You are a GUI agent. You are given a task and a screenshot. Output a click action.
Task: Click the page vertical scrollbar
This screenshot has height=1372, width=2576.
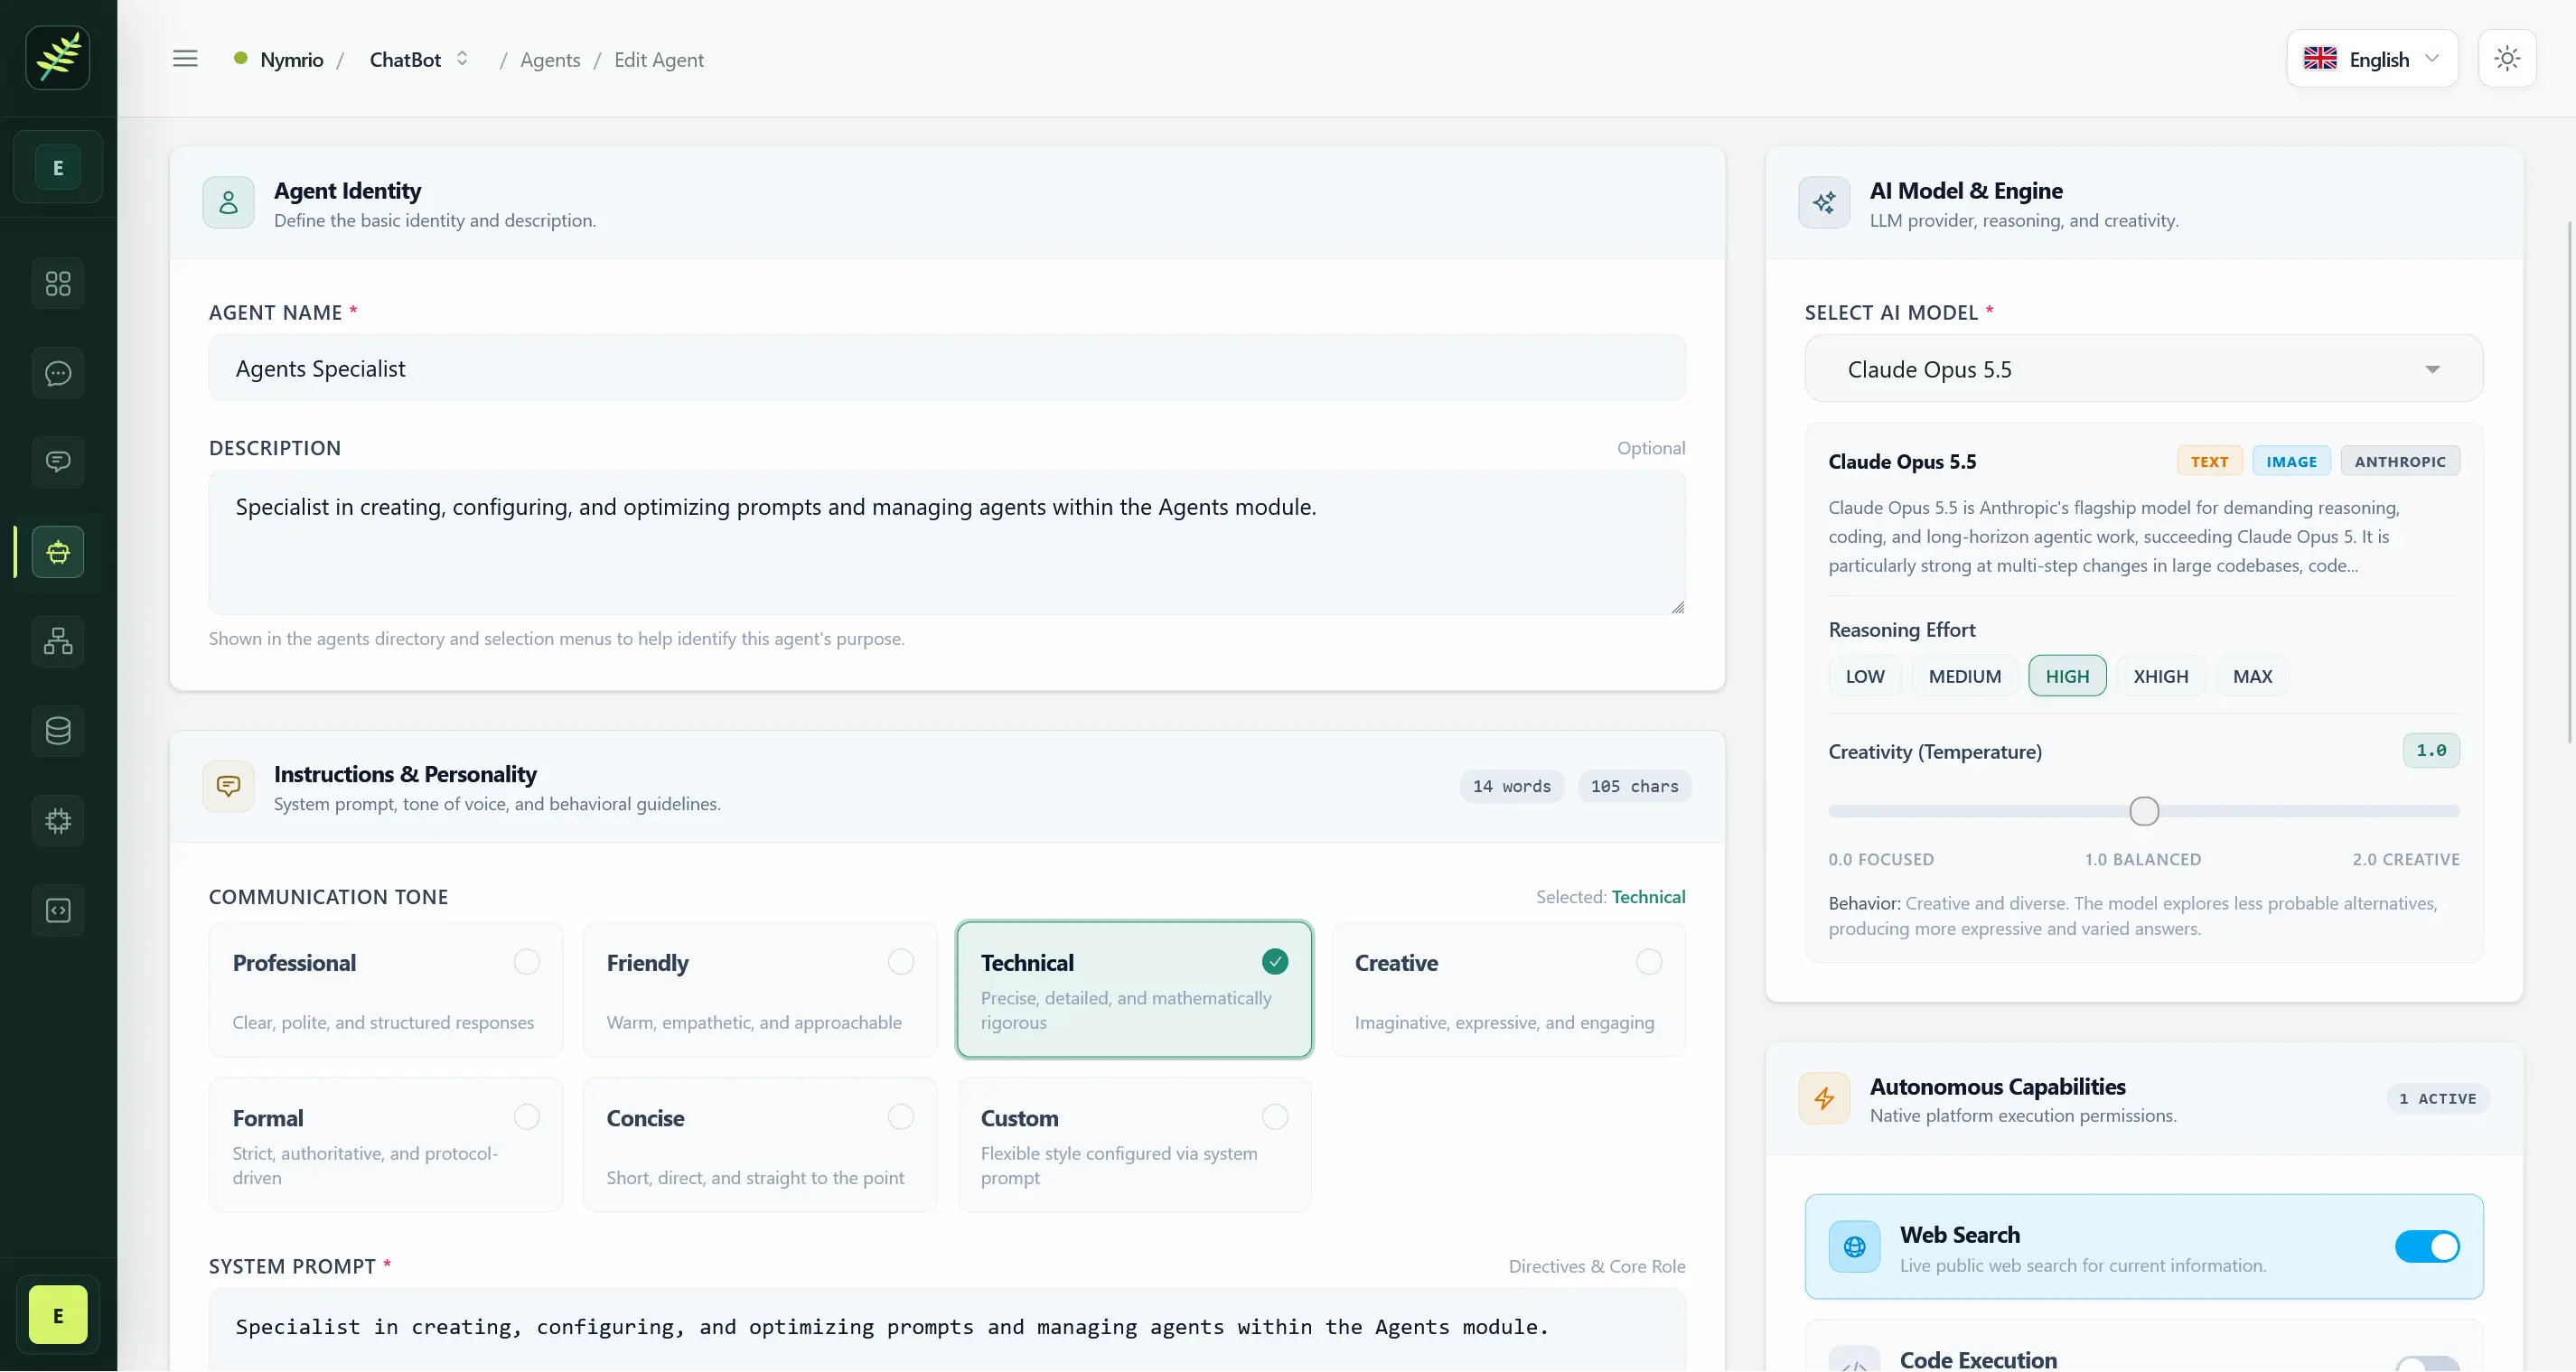coord(2569,482)
